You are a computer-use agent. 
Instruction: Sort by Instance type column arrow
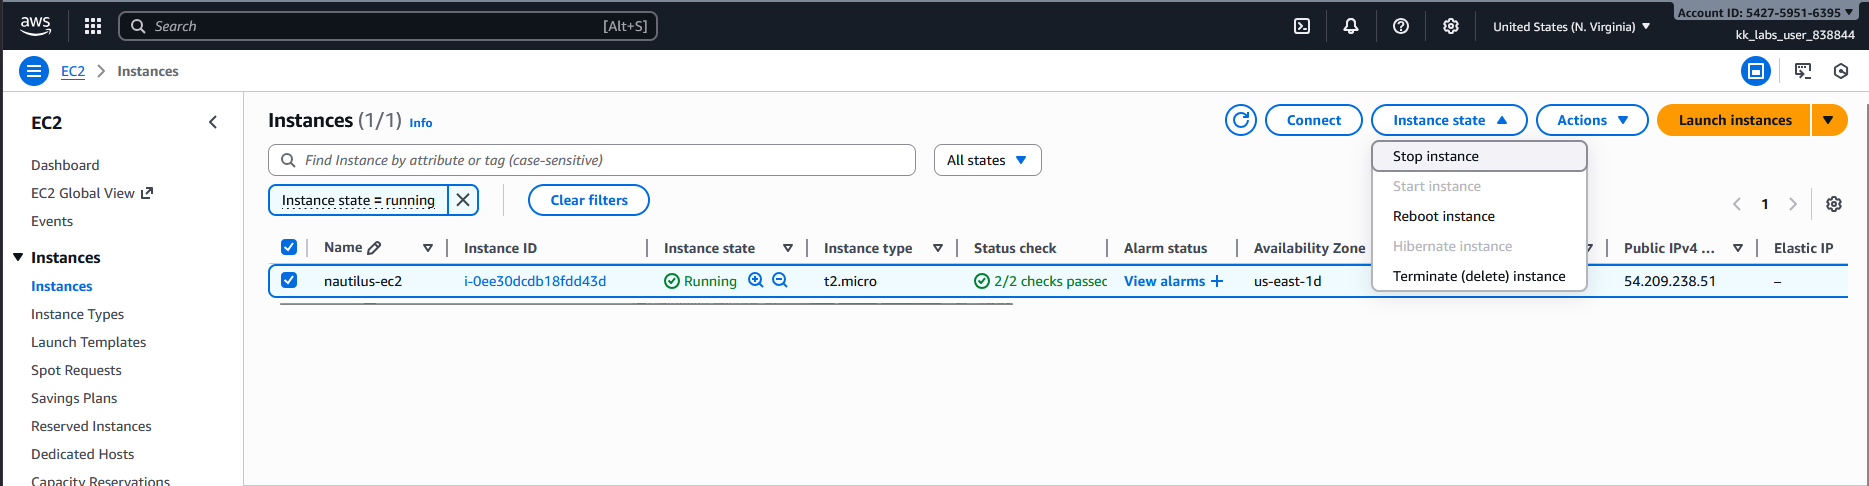point(938,248)
